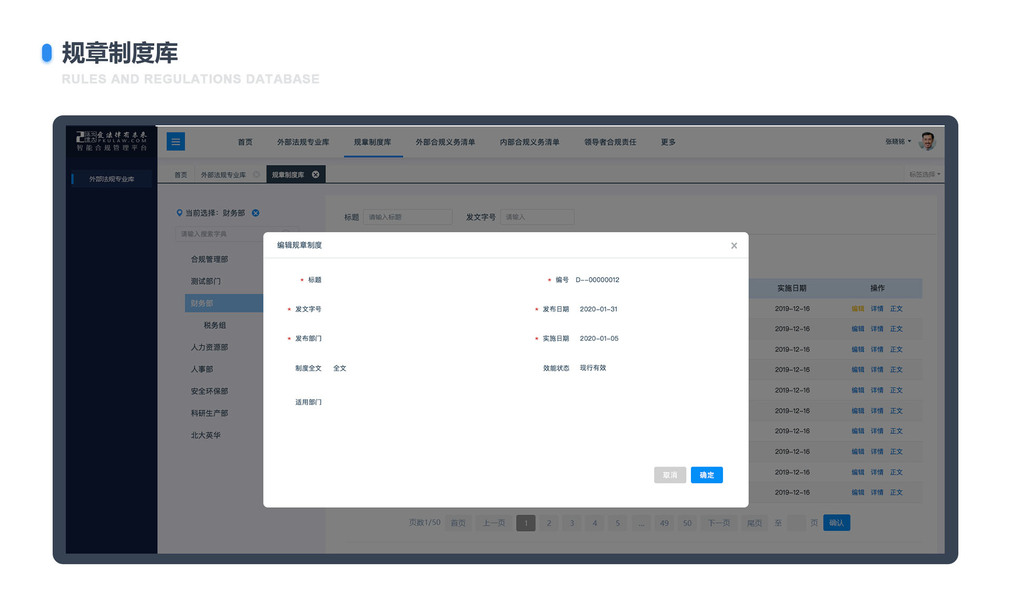Close the 编辑规章制度 dialog with the X
The height and width of the screenshot is (600, 1011).
(x=734, y=246)
